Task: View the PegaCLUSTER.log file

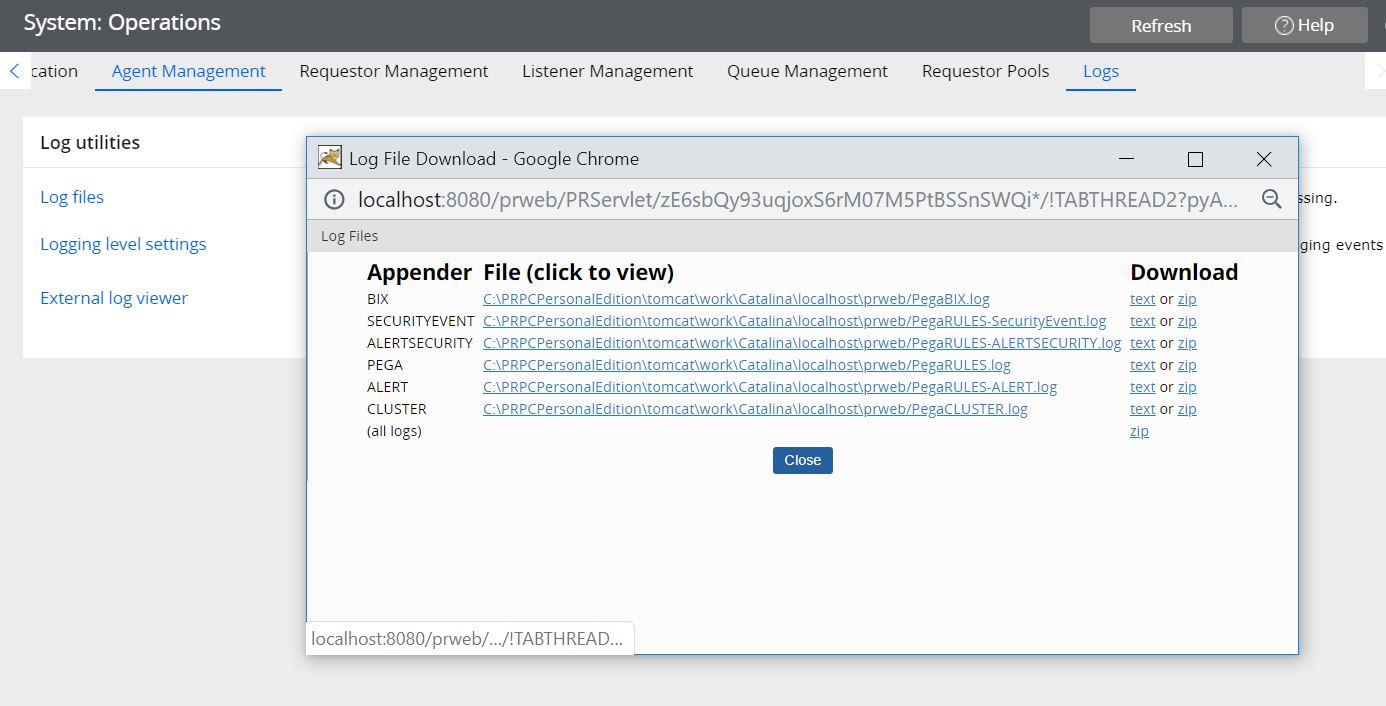Action: [755, 408]
